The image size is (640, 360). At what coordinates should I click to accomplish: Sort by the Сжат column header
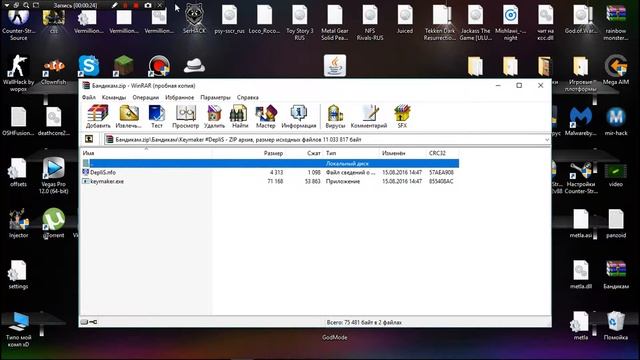(x=304, y=153)
